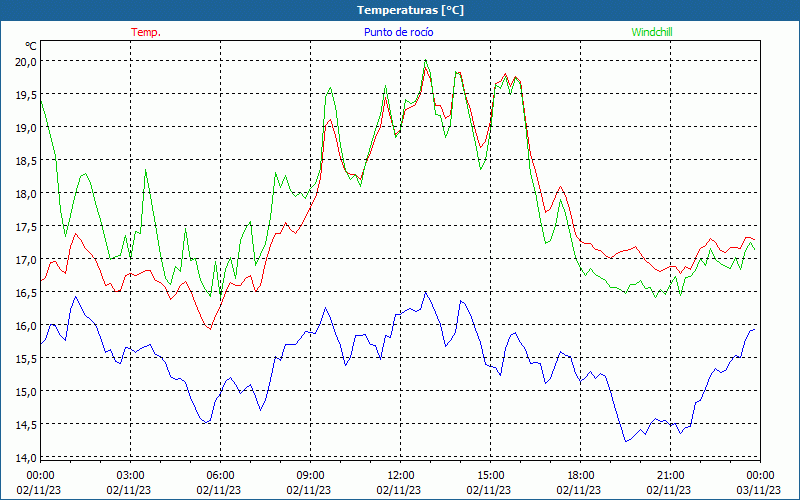Click the '03:00' time label
The image size is (800, 500).
tap(130, 475)
